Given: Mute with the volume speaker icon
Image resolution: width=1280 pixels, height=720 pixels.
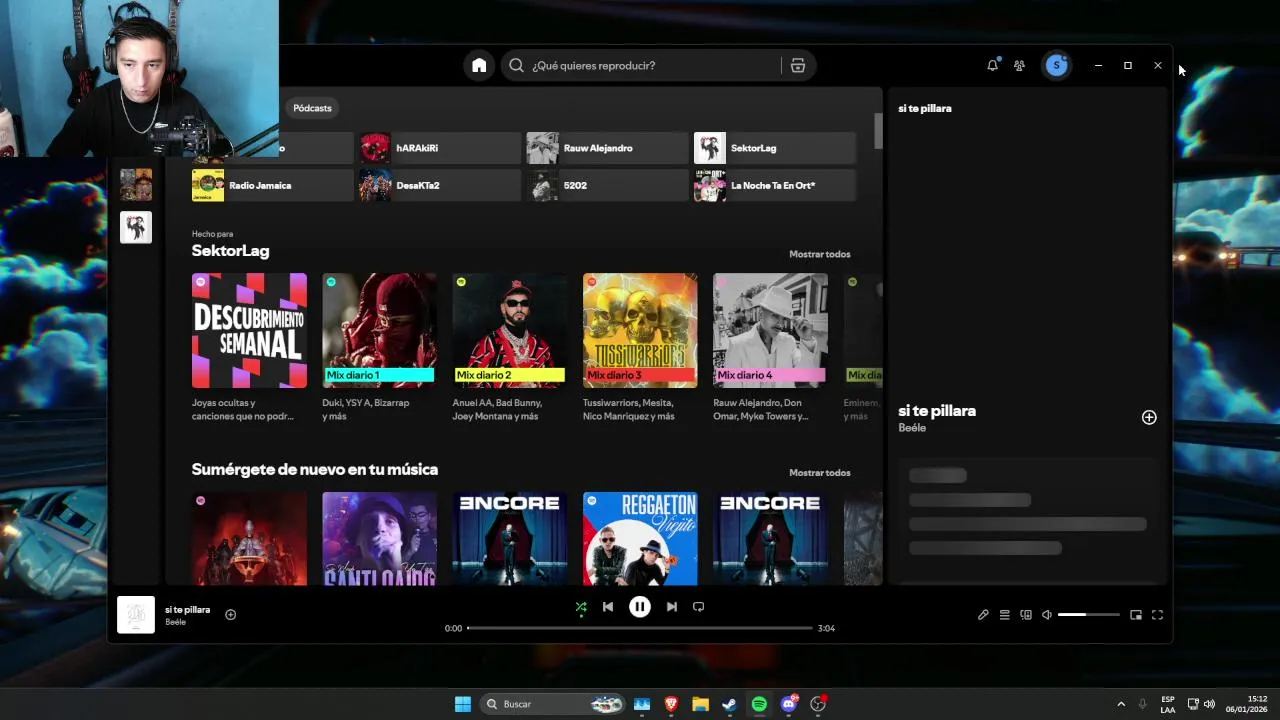Looking at the screenshot, I should tap(1047, 615).
